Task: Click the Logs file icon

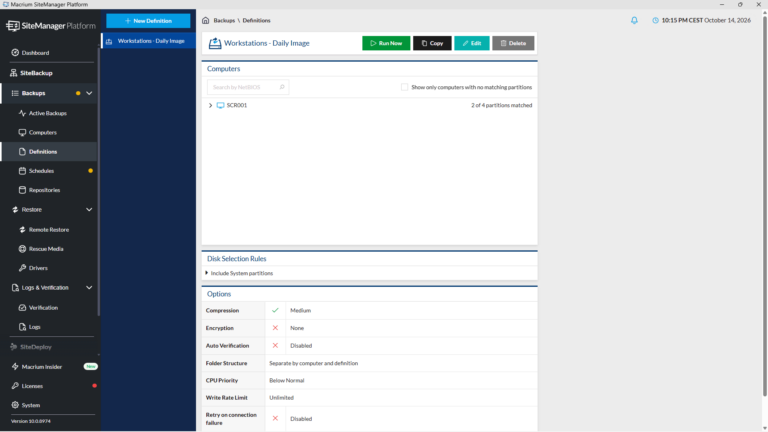Action: [x=22, y=327]
